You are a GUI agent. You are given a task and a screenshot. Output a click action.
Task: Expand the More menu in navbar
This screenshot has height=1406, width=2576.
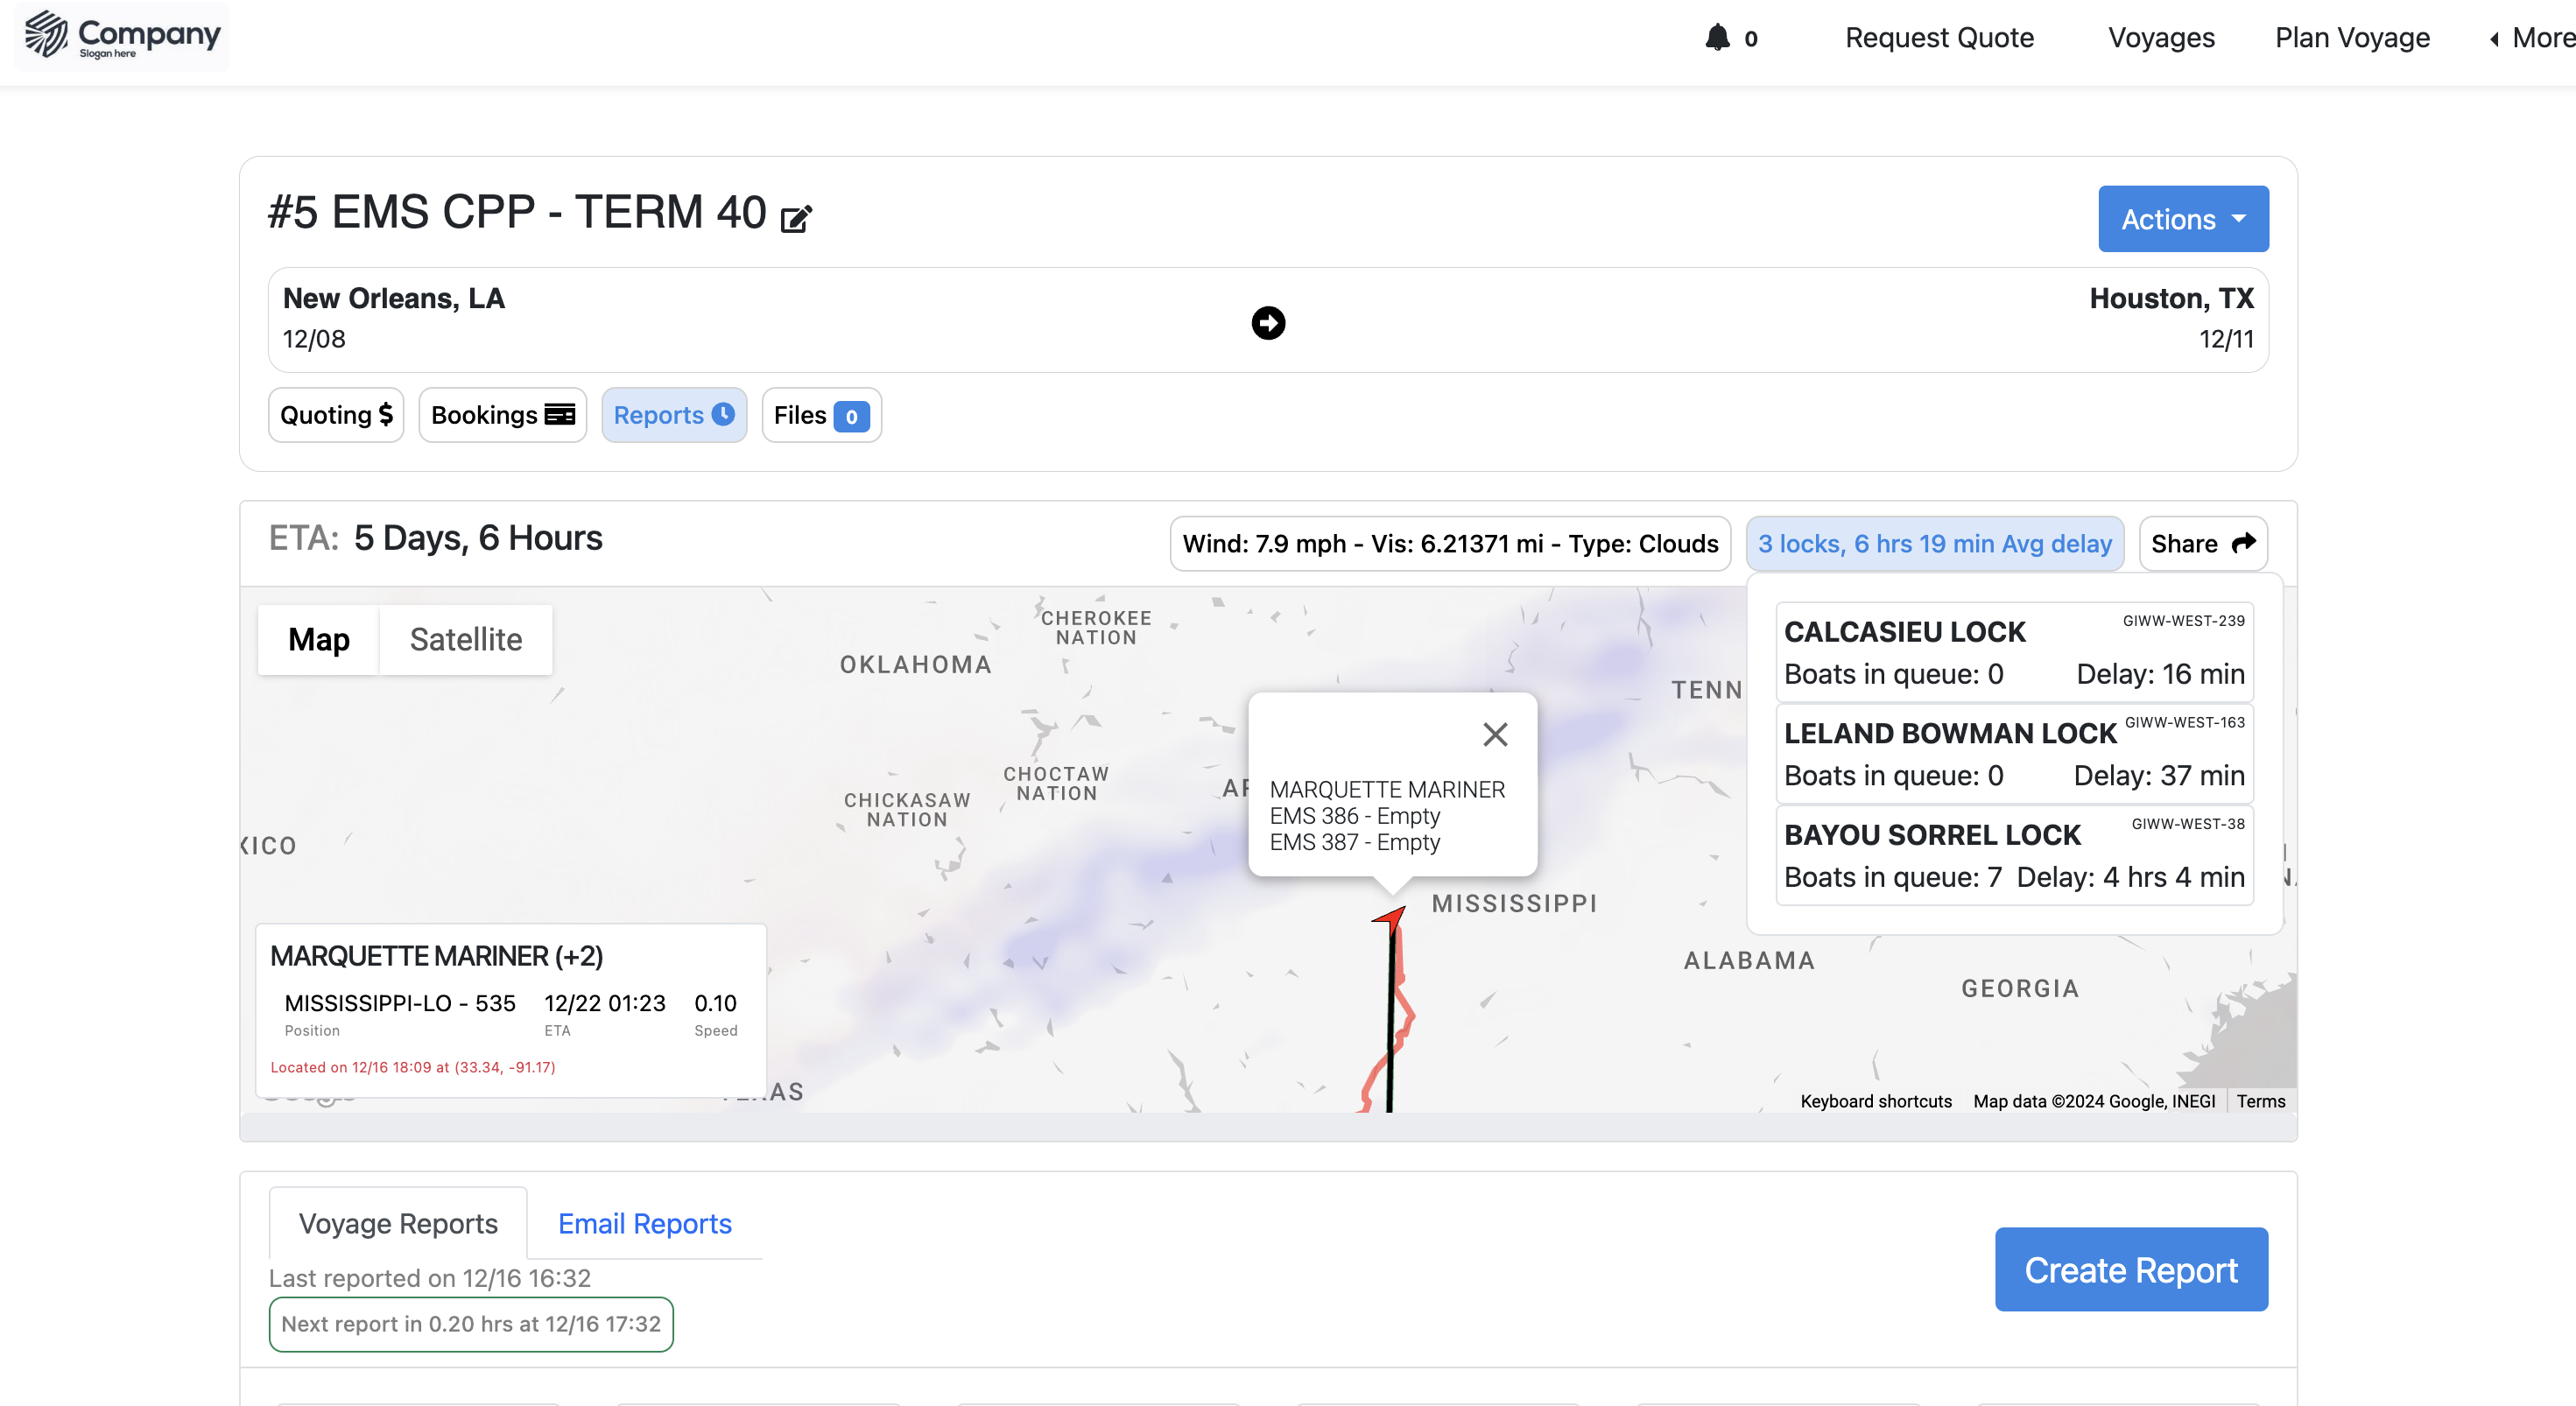(2530, 38)
